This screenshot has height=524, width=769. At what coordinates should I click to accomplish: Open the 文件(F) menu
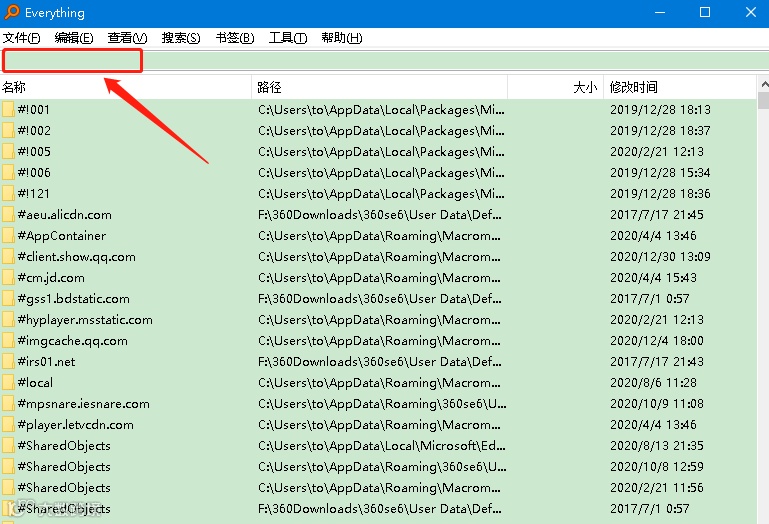[x=21, y=38]
